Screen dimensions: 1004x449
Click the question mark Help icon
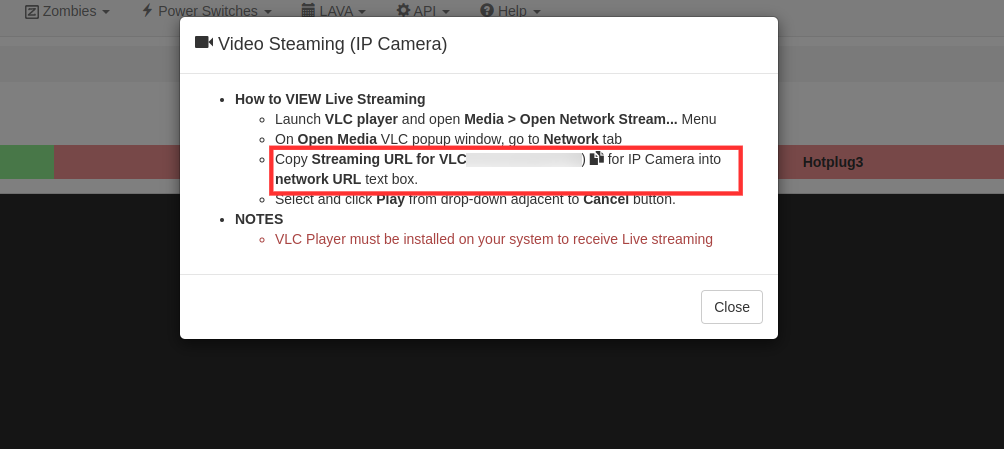[x=487, y=10]
